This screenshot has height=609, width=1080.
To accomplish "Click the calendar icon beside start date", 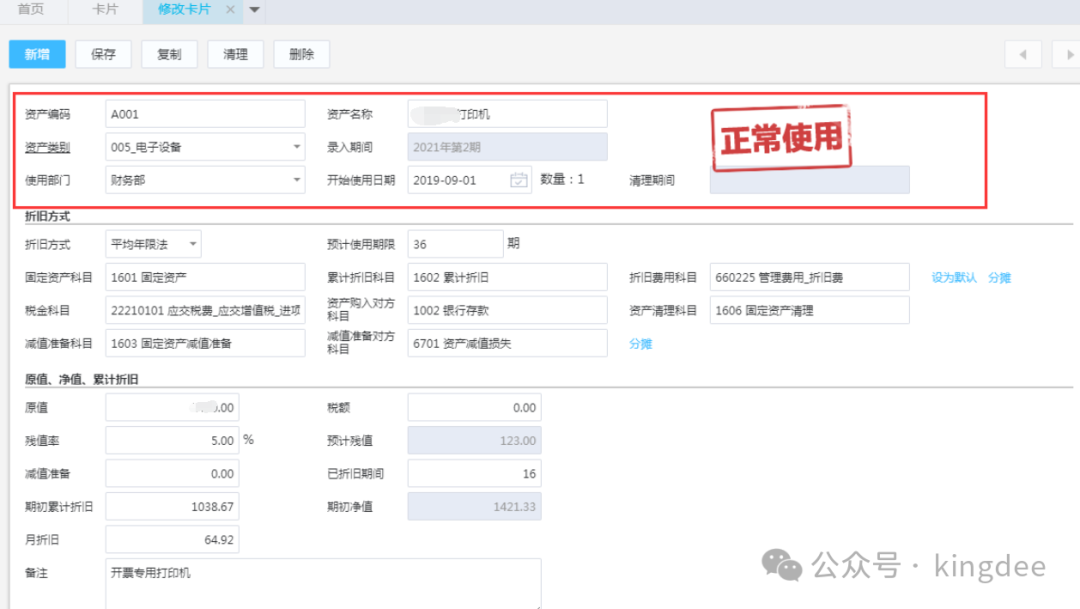I will [518, 180].
